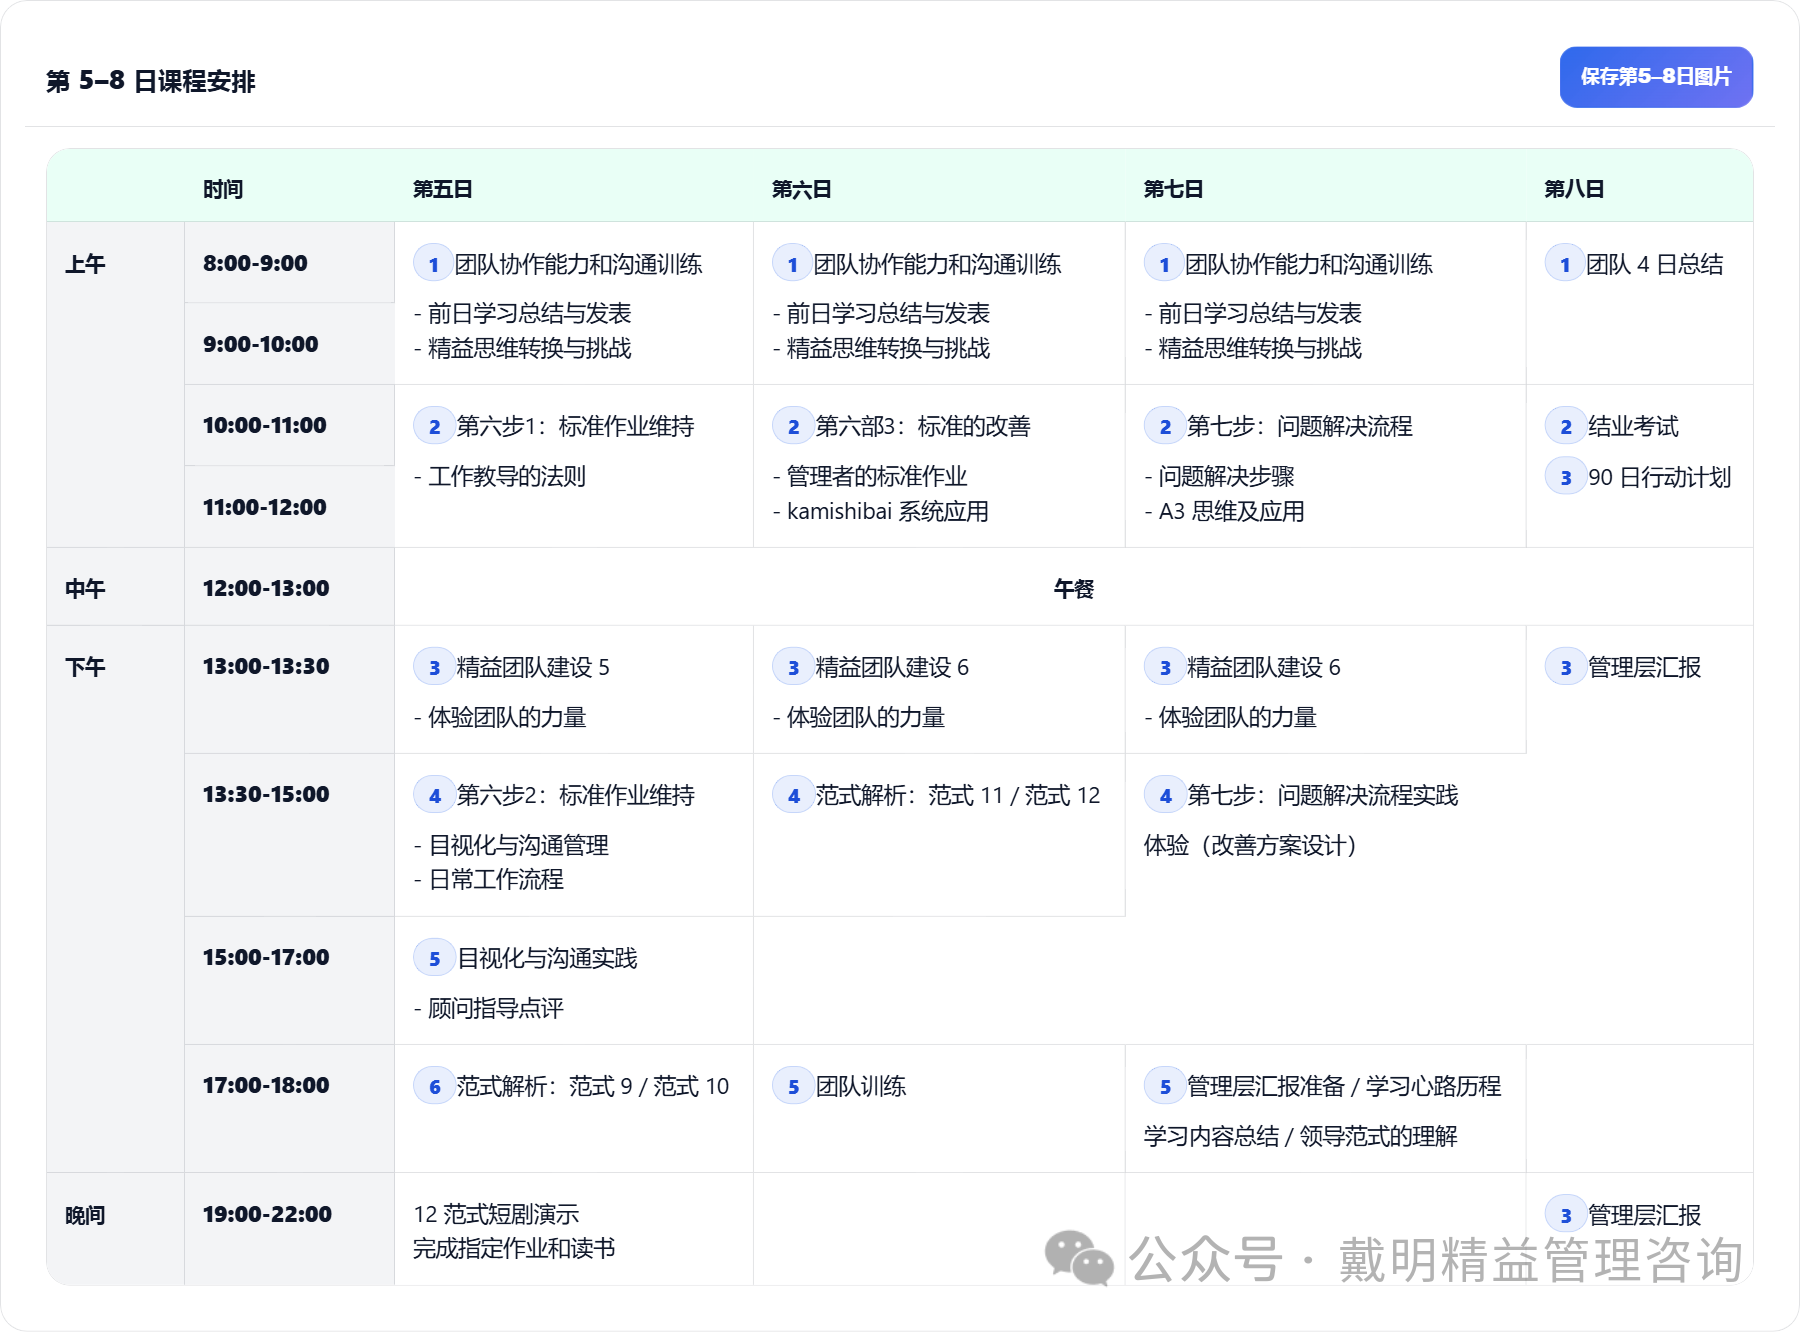Click the number 1 badge beside 团队 4 日总结
This screenshot has width=1800, height=1332.
(x=1564, y=265)
